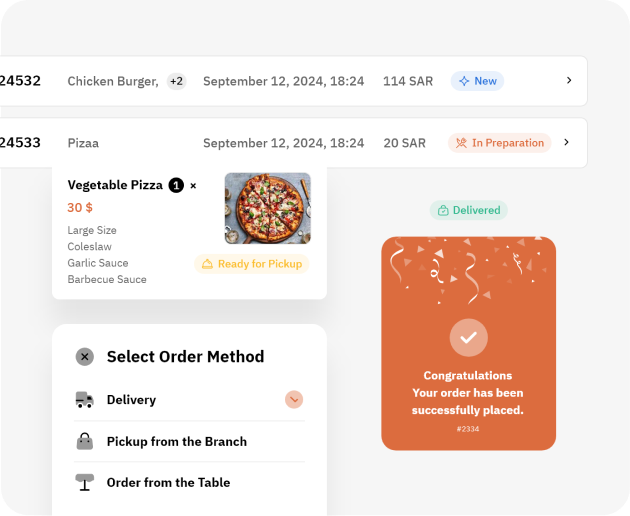This screenshot has height=516, width=630.
Task: Click the pickup bag icon
Action: tap(85, 441)
